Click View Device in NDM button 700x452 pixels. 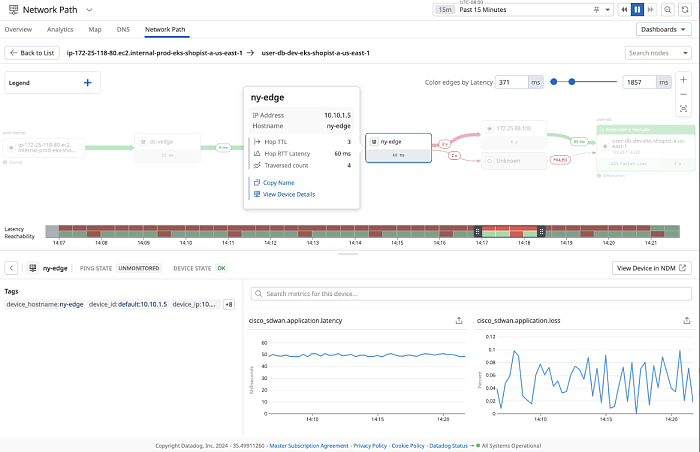coord(651,268)
